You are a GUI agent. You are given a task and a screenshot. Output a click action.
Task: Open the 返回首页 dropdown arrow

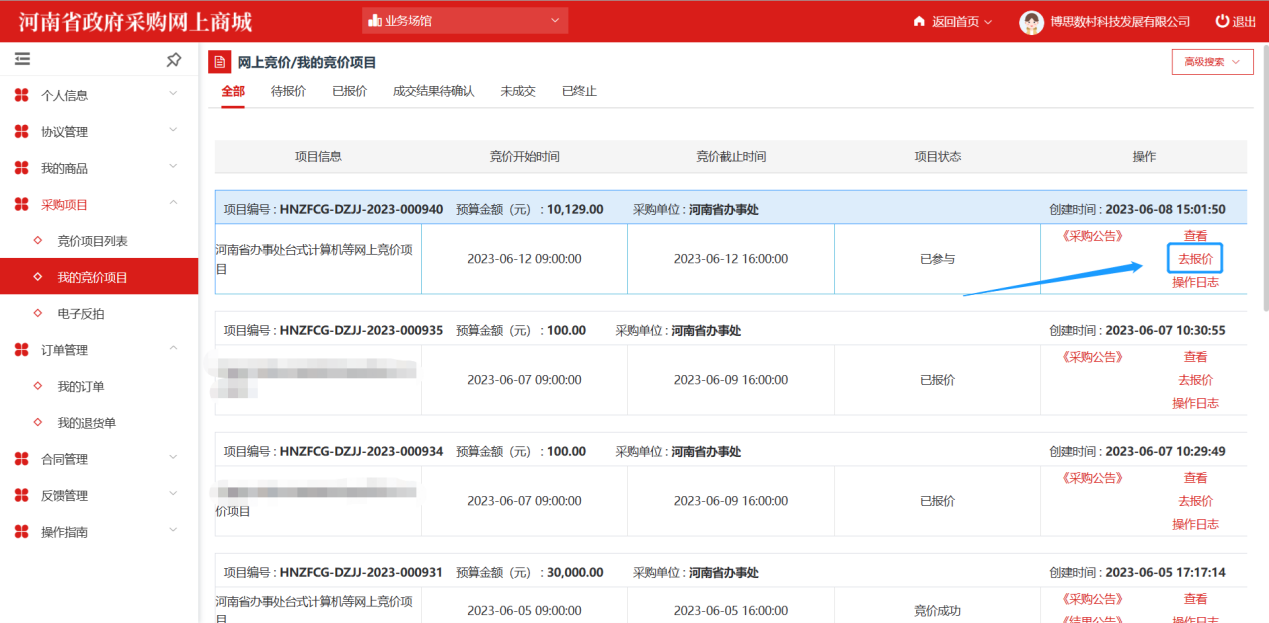click(x=988, y=22)
